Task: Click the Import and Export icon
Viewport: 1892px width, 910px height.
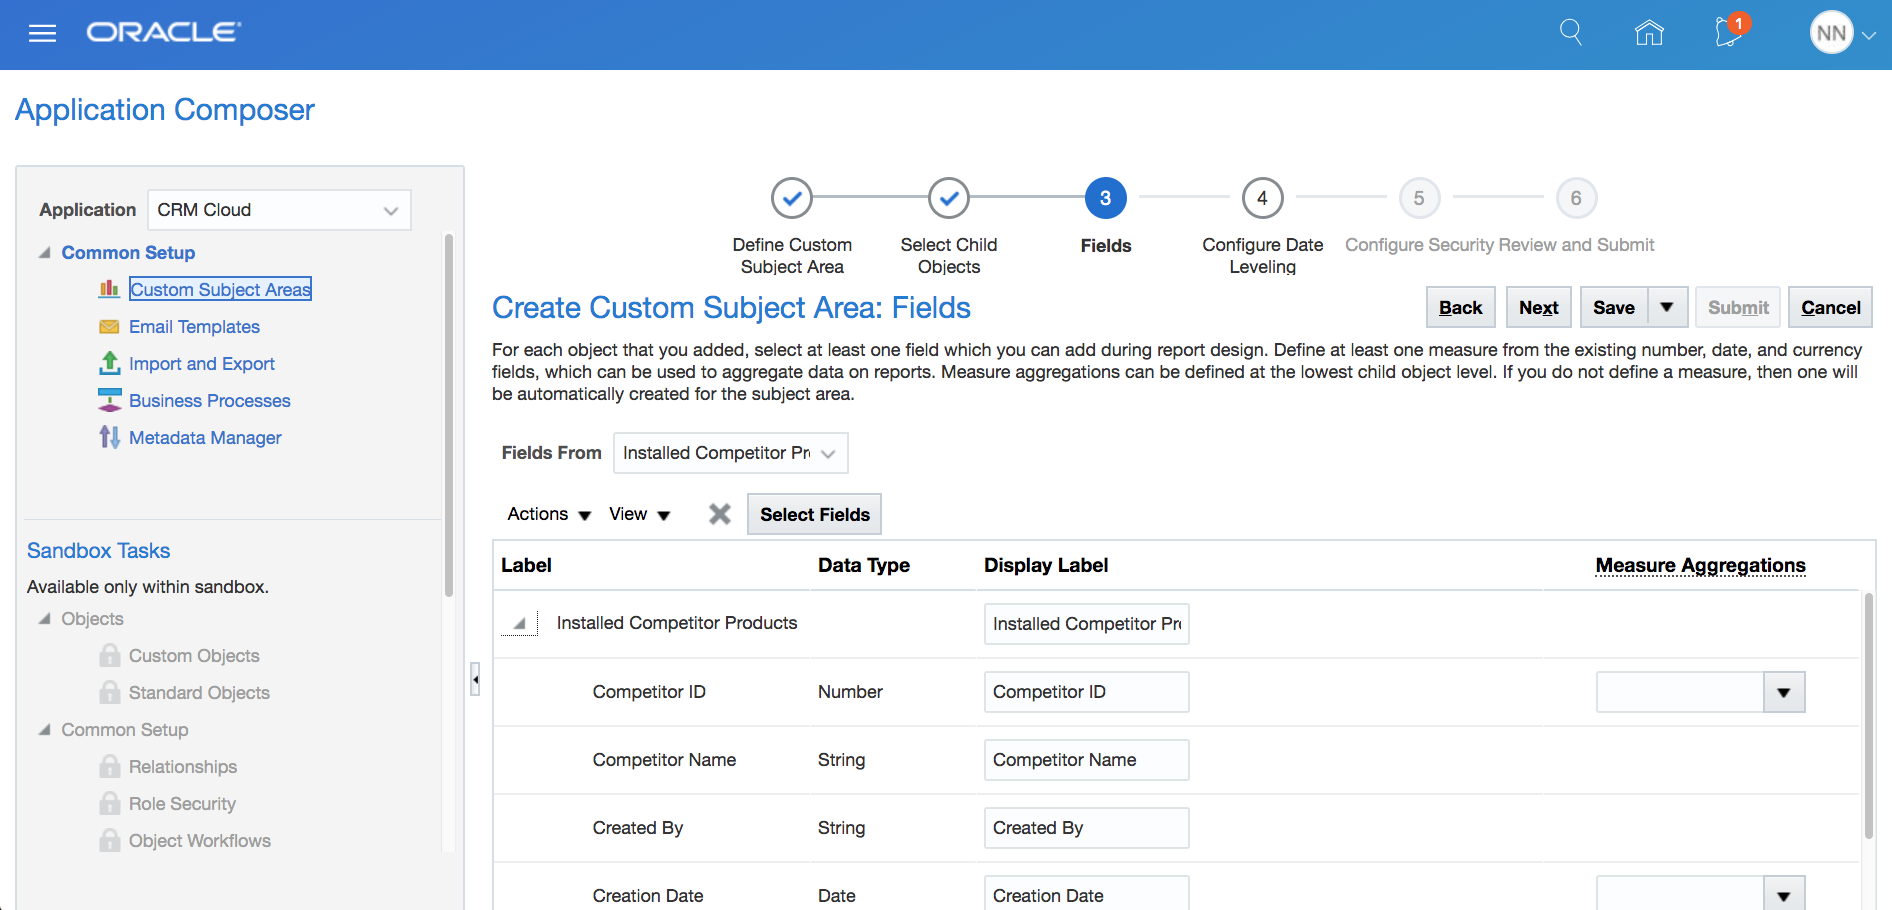Action: (x=109, y=363)
